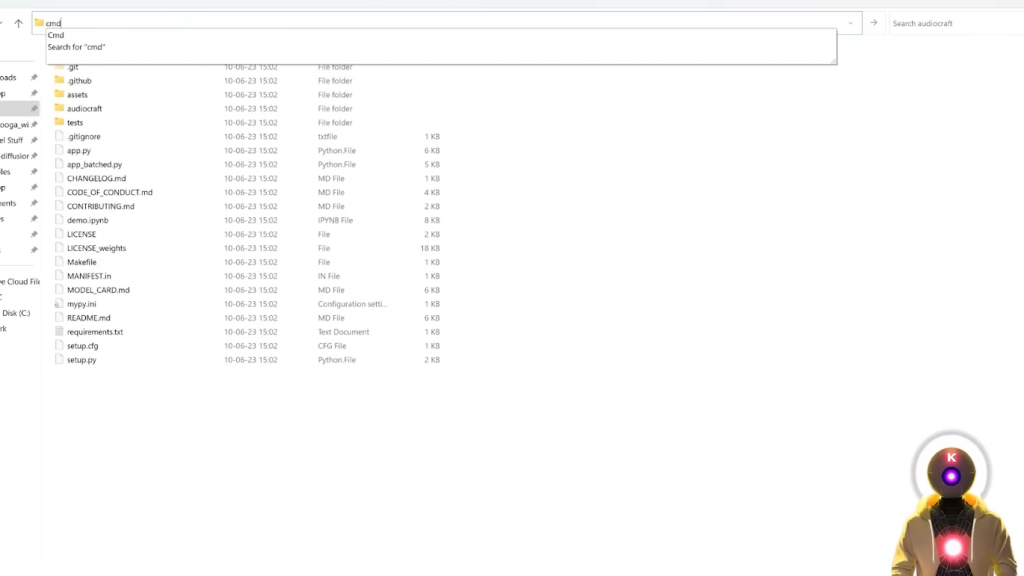Select the assets folder icon

59,94
